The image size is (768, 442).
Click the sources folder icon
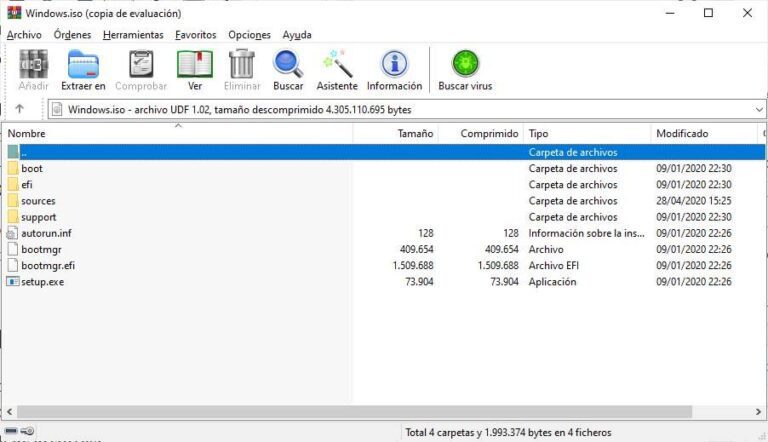tap(13, 201)
